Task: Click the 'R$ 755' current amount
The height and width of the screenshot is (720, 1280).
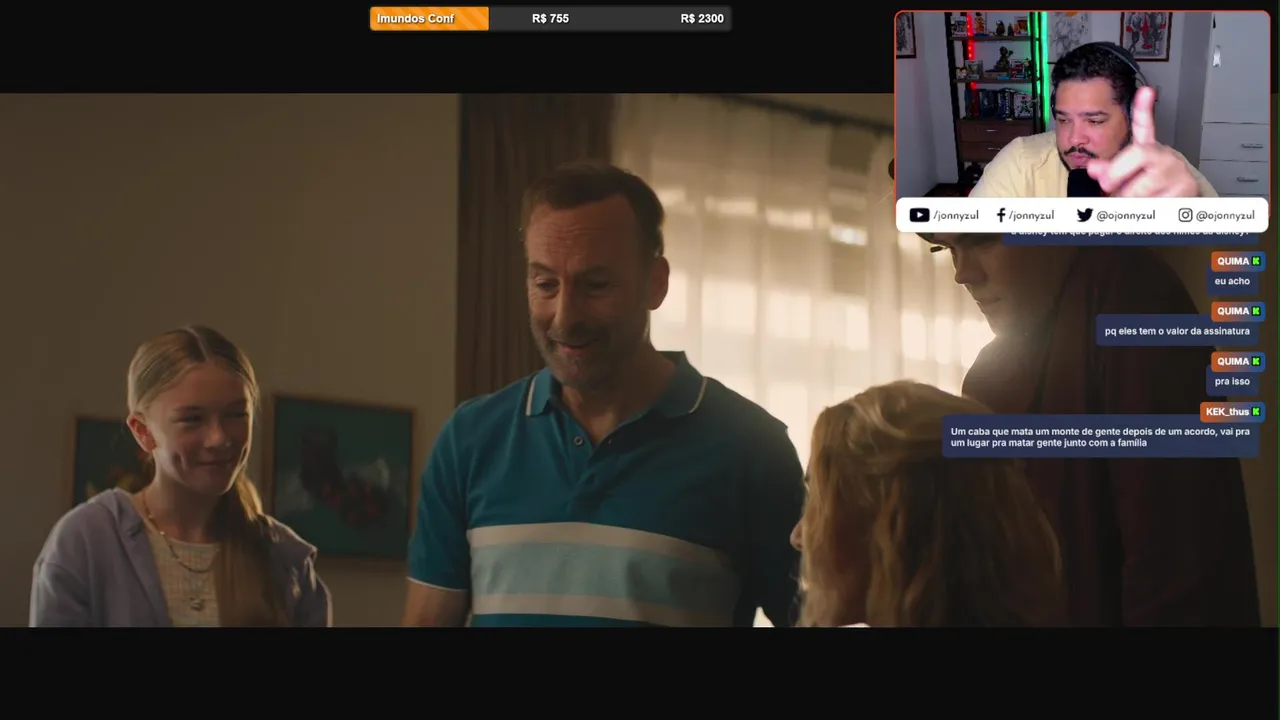Action: click(x=550, y=19)
